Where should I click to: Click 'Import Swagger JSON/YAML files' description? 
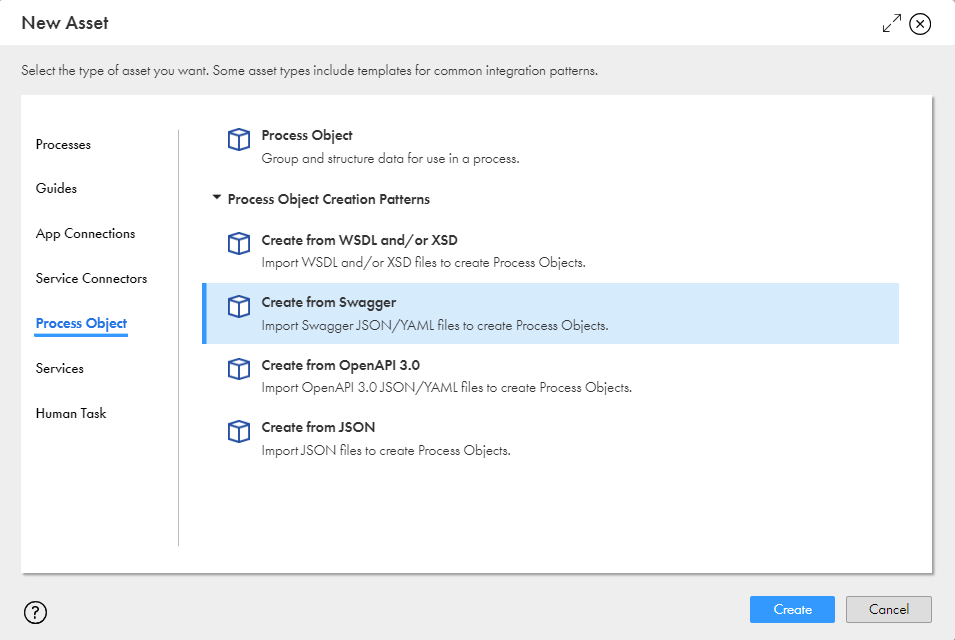pos(435,326)
